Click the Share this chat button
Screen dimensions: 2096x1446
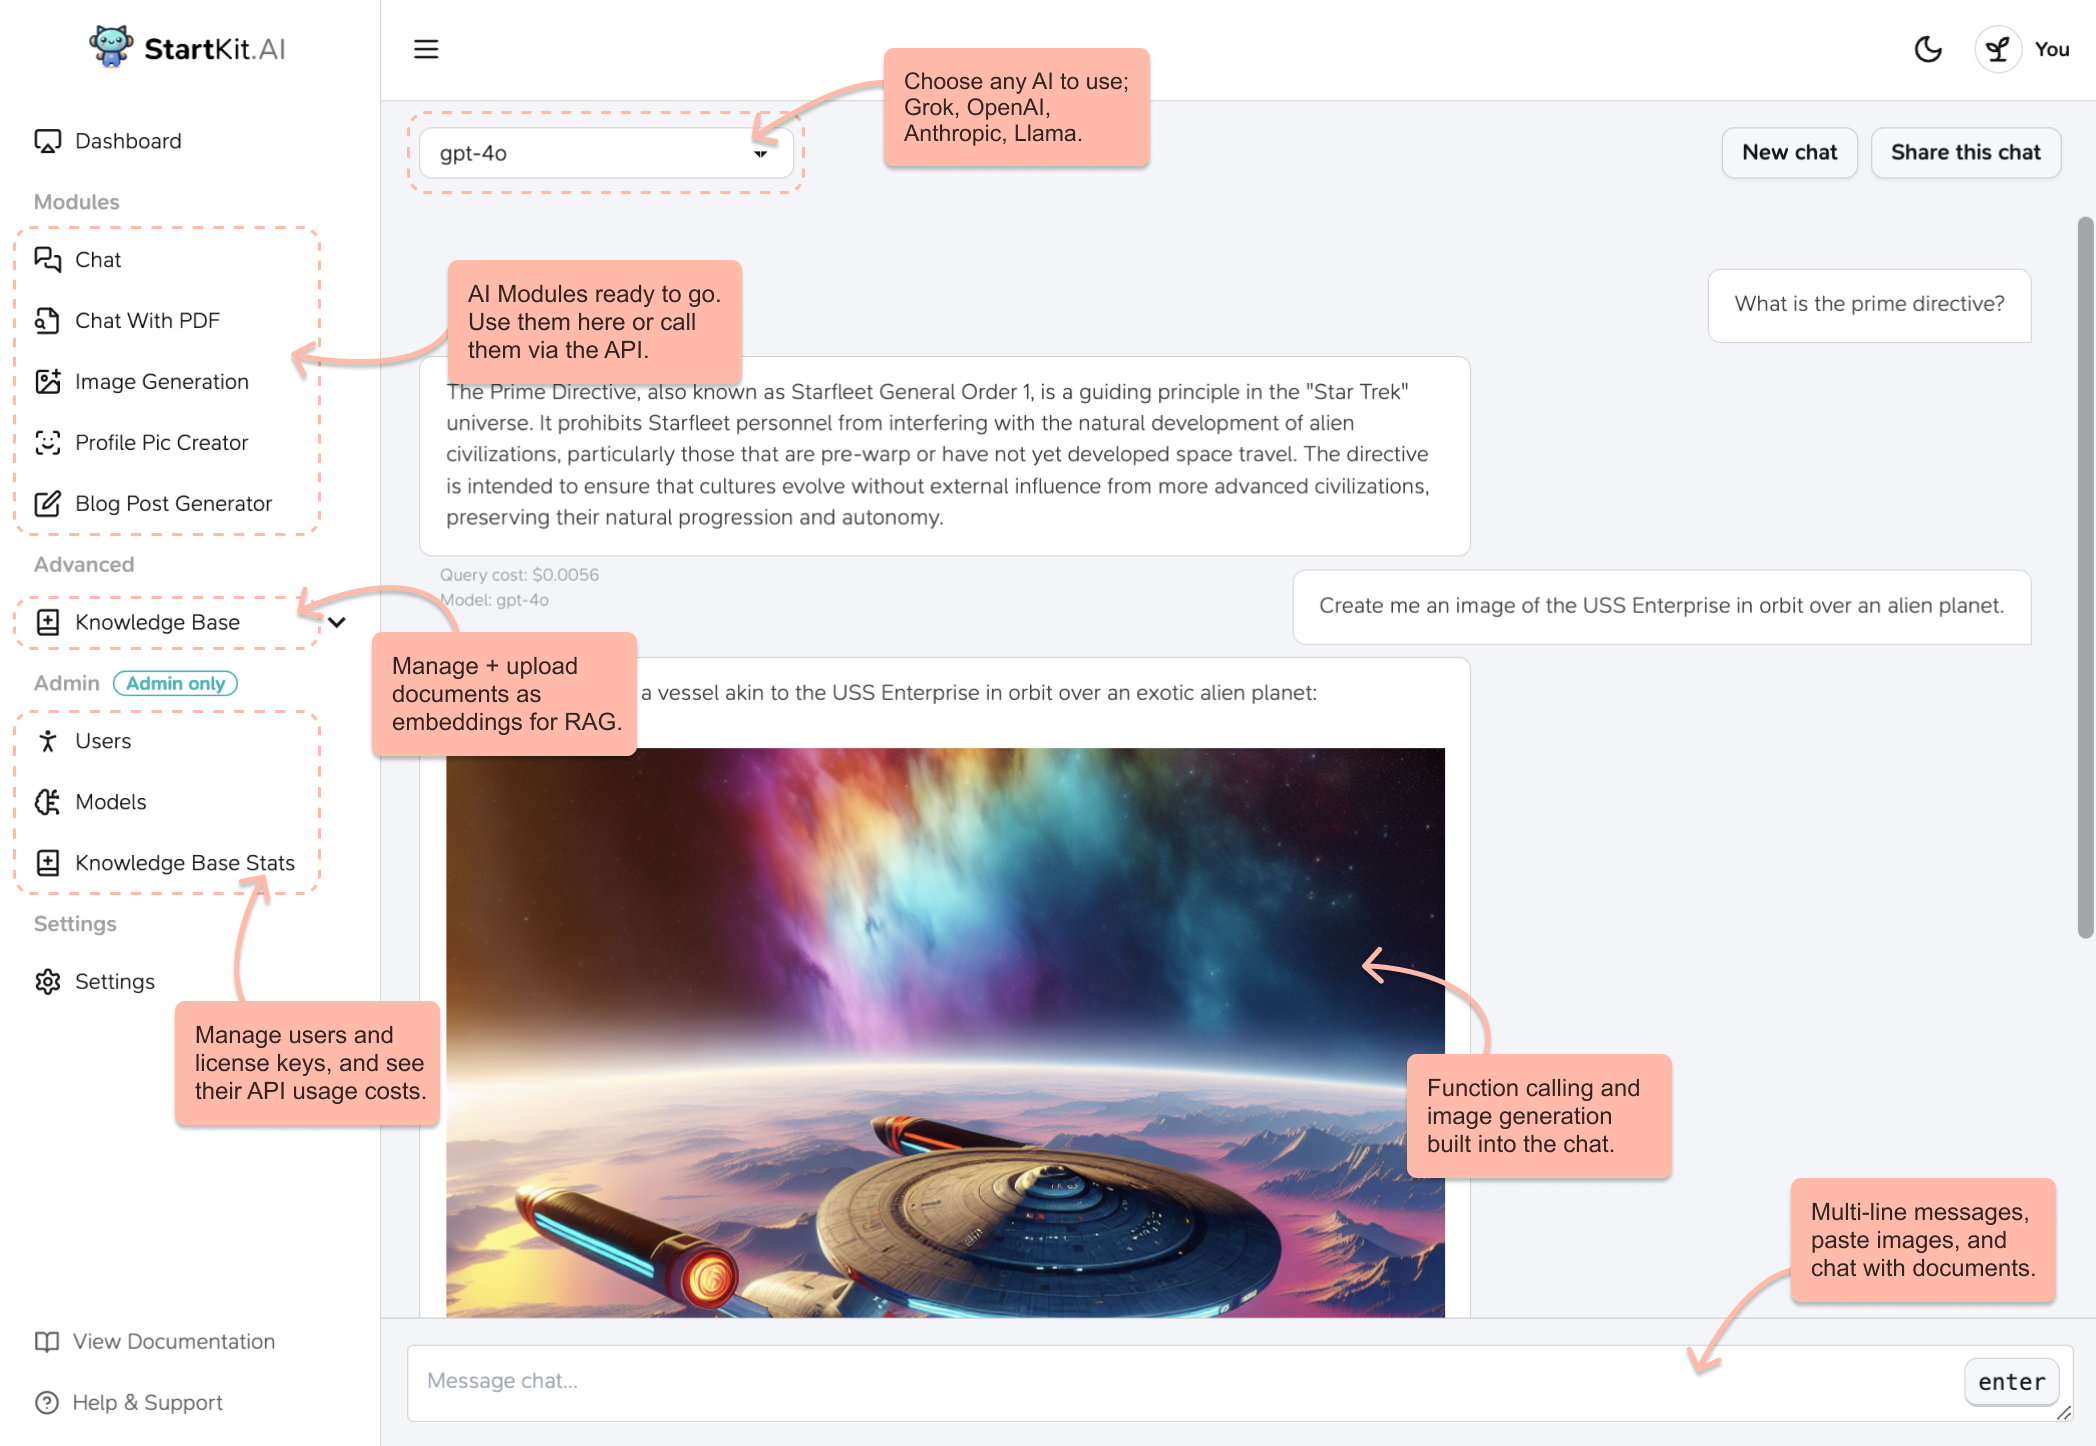click(x=1964, y=153)
